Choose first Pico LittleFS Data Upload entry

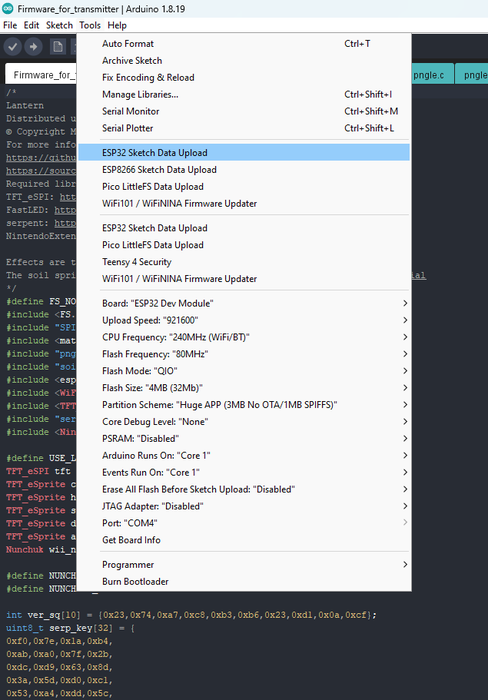point(244,187)
